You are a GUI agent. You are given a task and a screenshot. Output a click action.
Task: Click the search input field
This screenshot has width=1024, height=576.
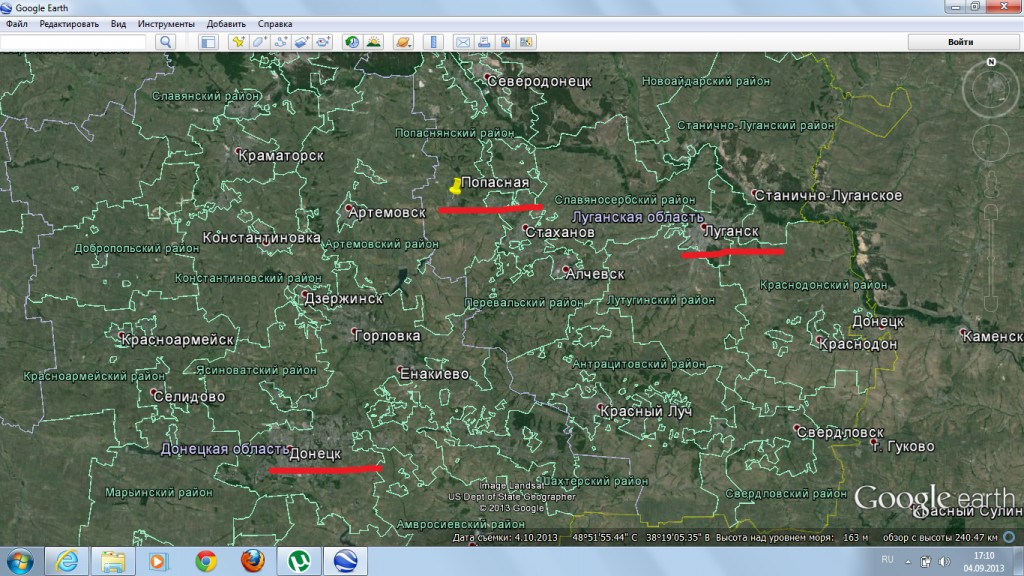pyautogui.click(x=75, y=42)
